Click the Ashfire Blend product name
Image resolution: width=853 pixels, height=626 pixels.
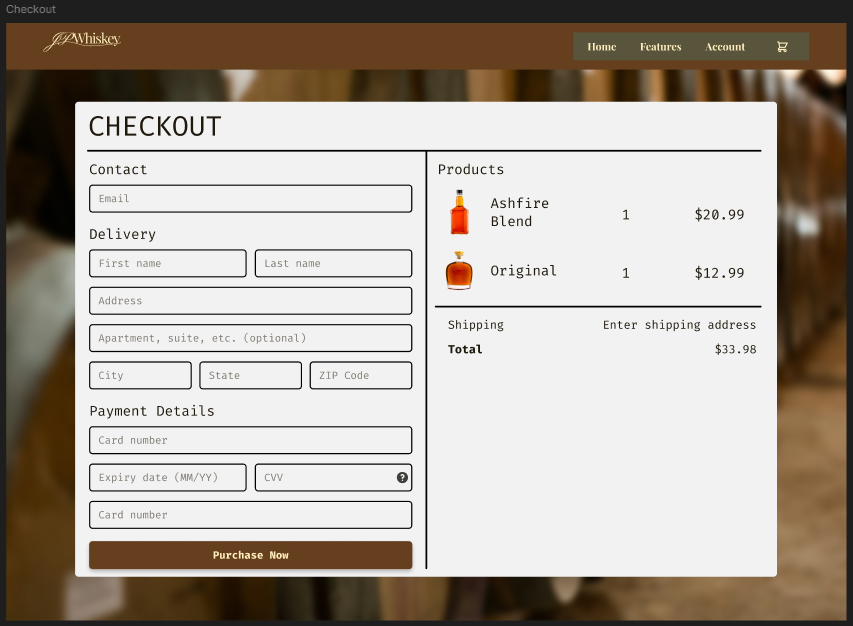pyautogui.click(x=520, y=212)
